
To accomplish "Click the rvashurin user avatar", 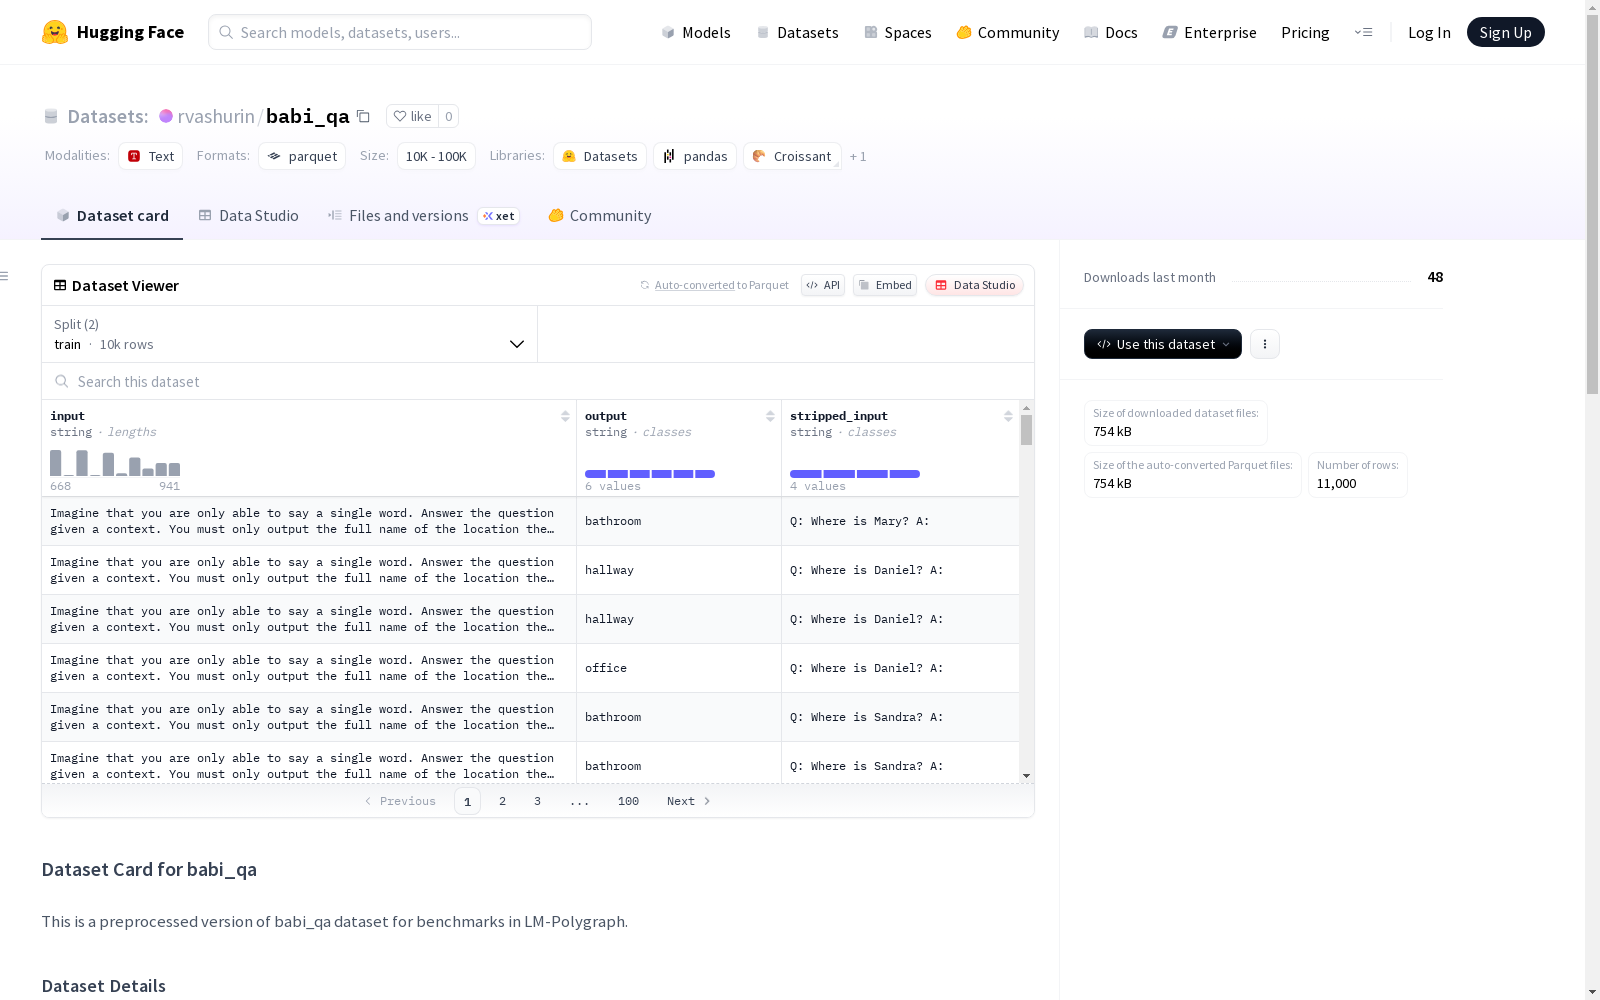I will click(x=166, y=116).
